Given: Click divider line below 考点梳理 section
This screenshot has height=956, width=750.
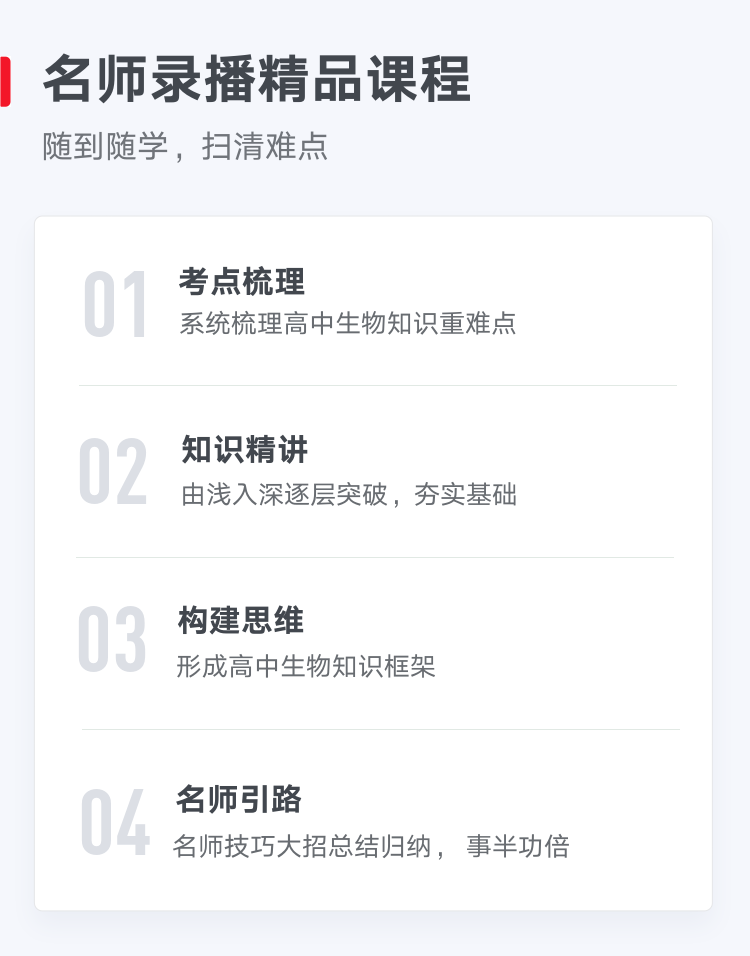Looking at the screenshot, I should 377,385.
